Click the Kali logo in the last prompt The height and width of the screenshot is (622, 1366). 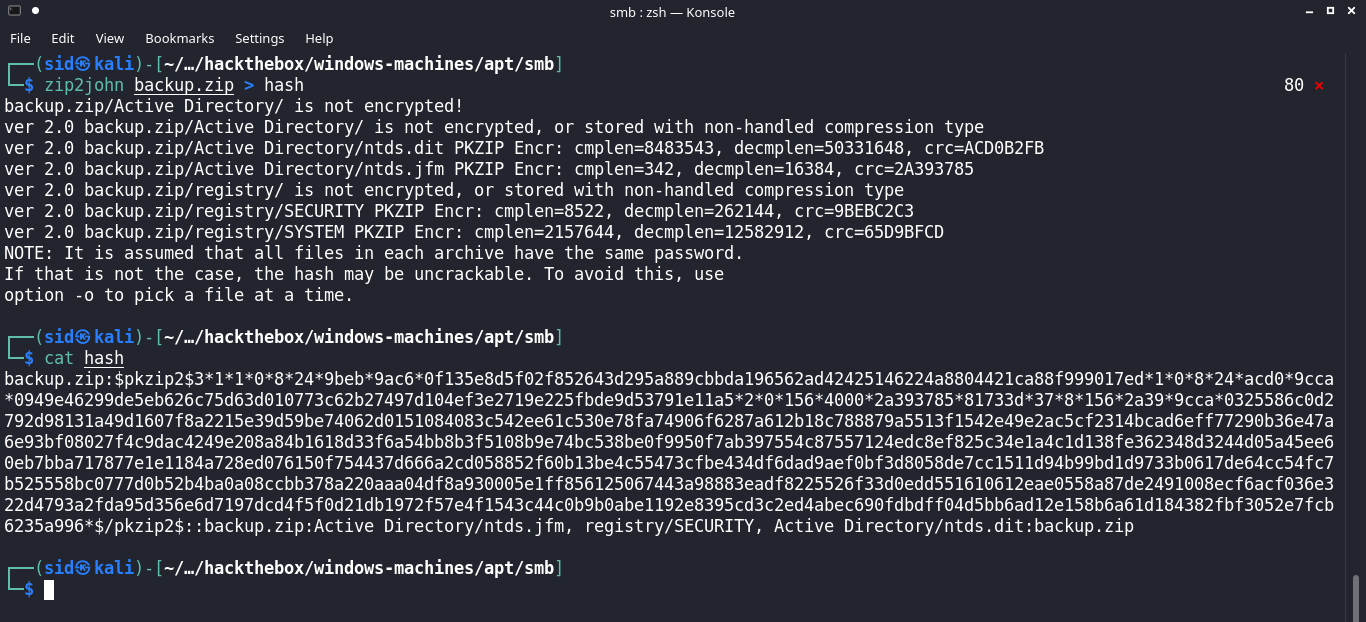(x=83, y=568)
